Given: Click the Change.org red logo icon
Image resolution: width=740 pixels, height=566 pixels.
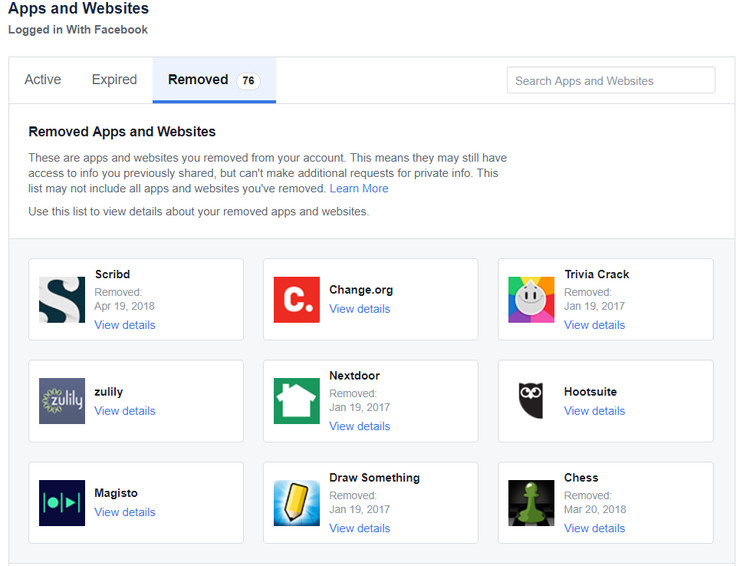Looking at the screenshot, I should 296,300.
